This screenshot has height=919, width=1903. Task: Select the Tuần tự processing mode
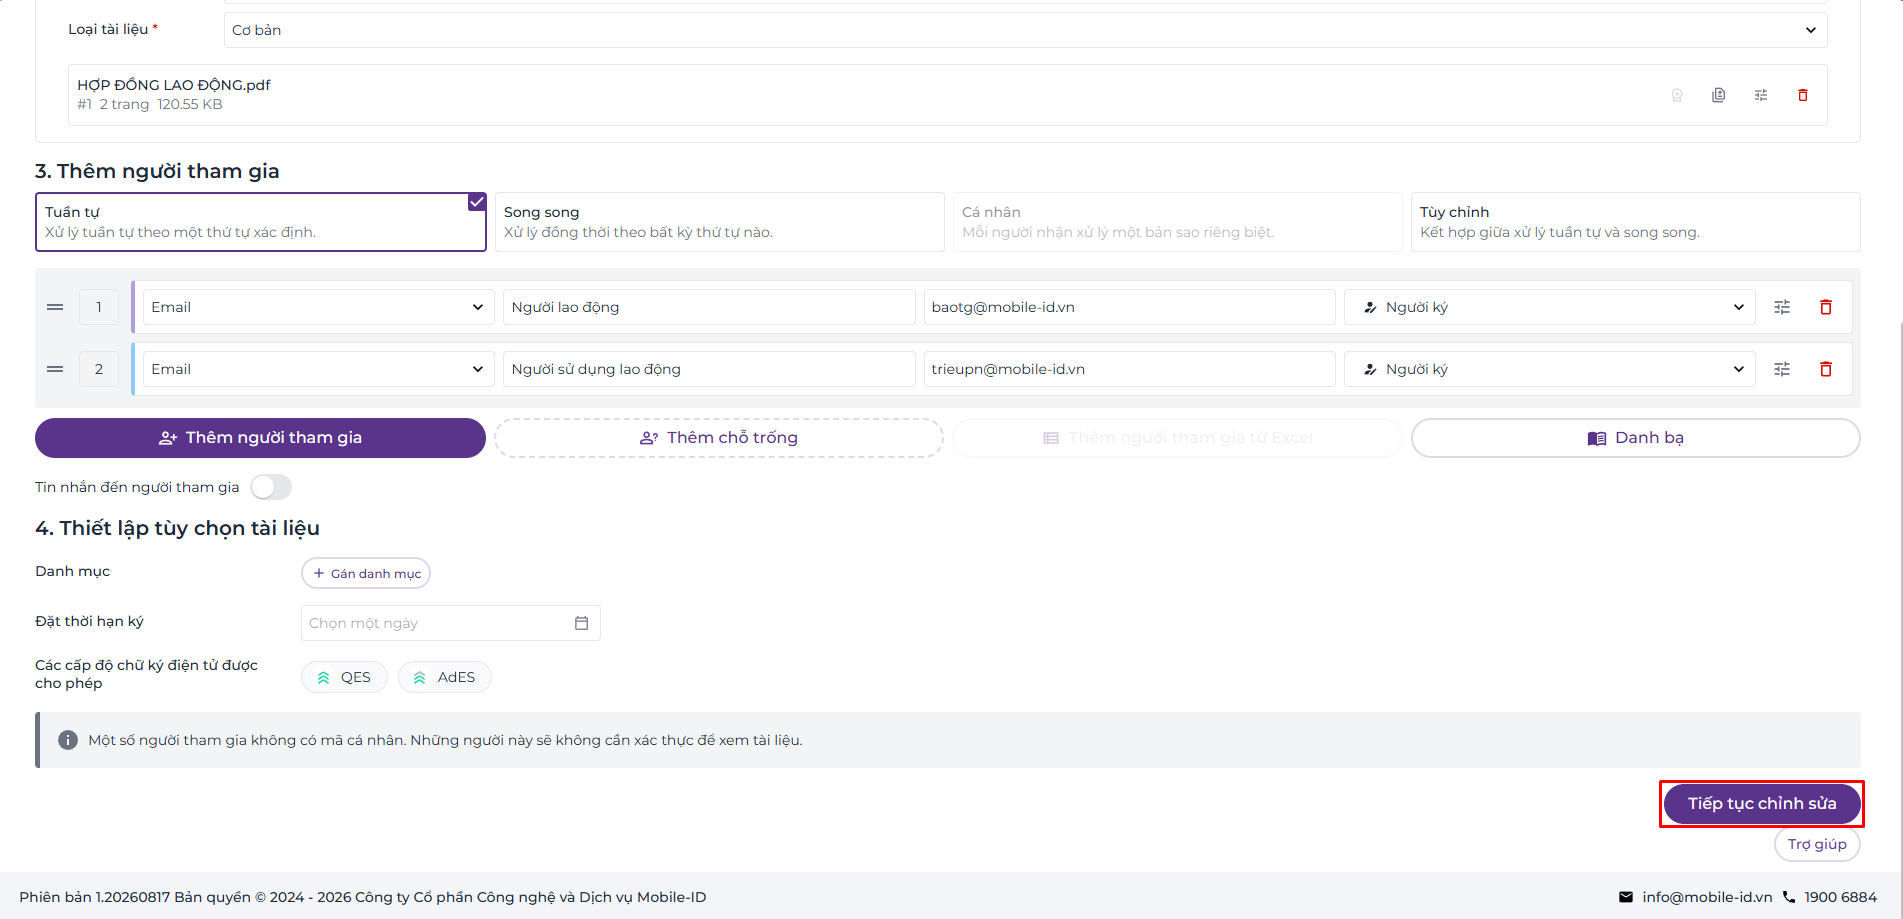pyautogui.click(x=261, y=222)
